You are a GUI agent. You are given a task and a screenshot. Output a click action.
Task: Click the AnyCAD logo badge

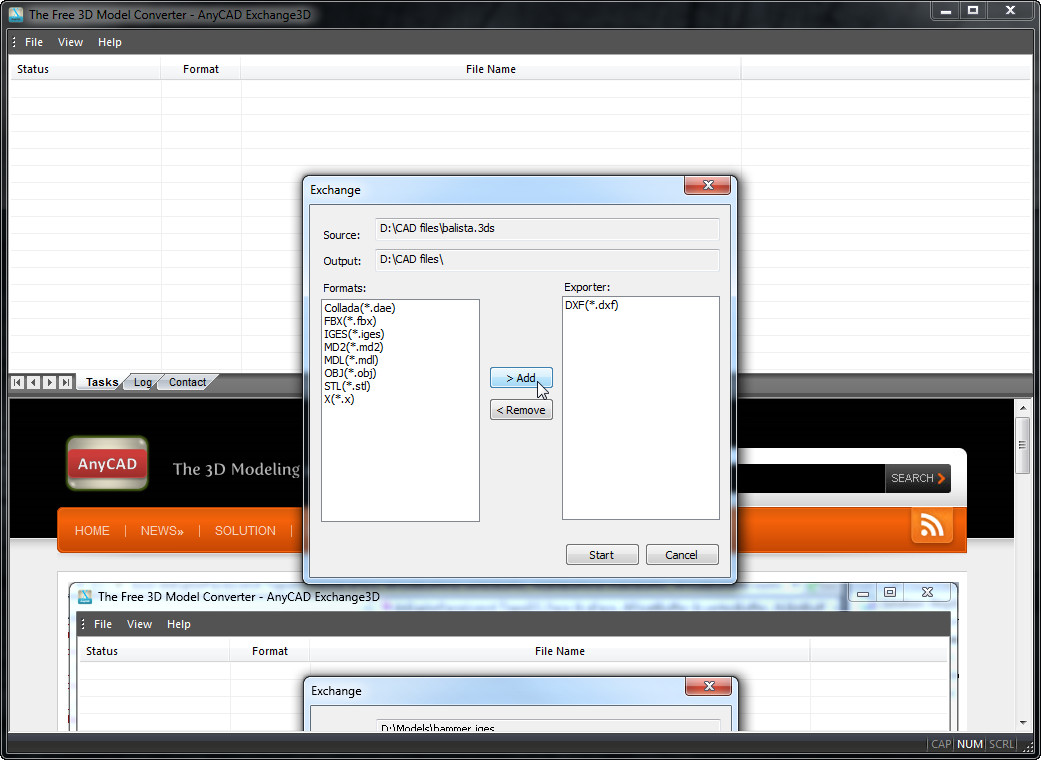107,464
